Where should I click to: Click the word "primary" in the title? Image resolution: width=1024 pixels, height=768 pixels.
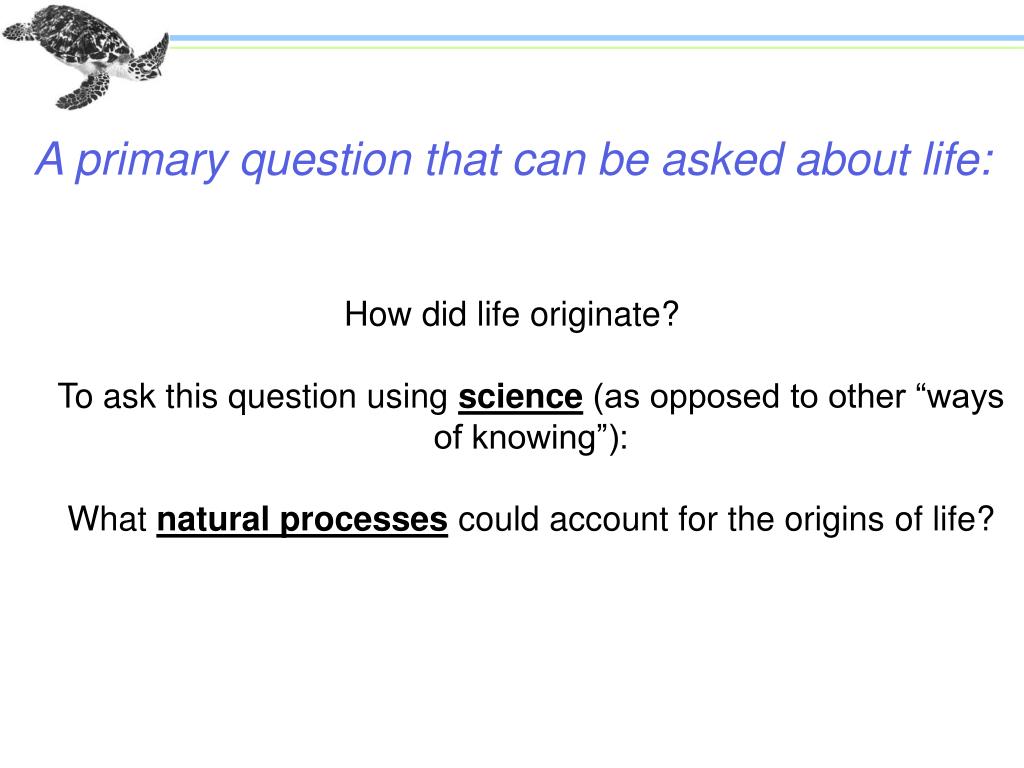pyautogui.click(x=152, y=161)
